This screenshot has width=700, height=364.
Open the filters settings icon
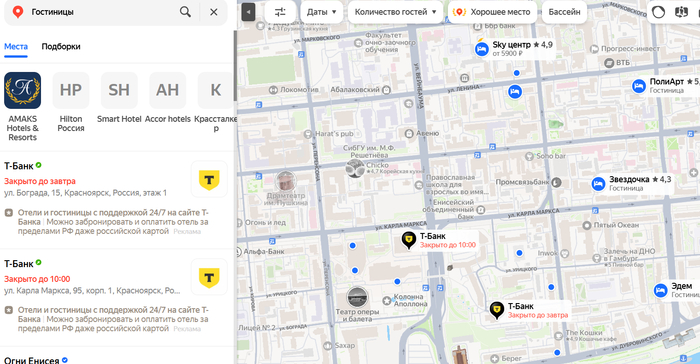click(x=280, y=12)
